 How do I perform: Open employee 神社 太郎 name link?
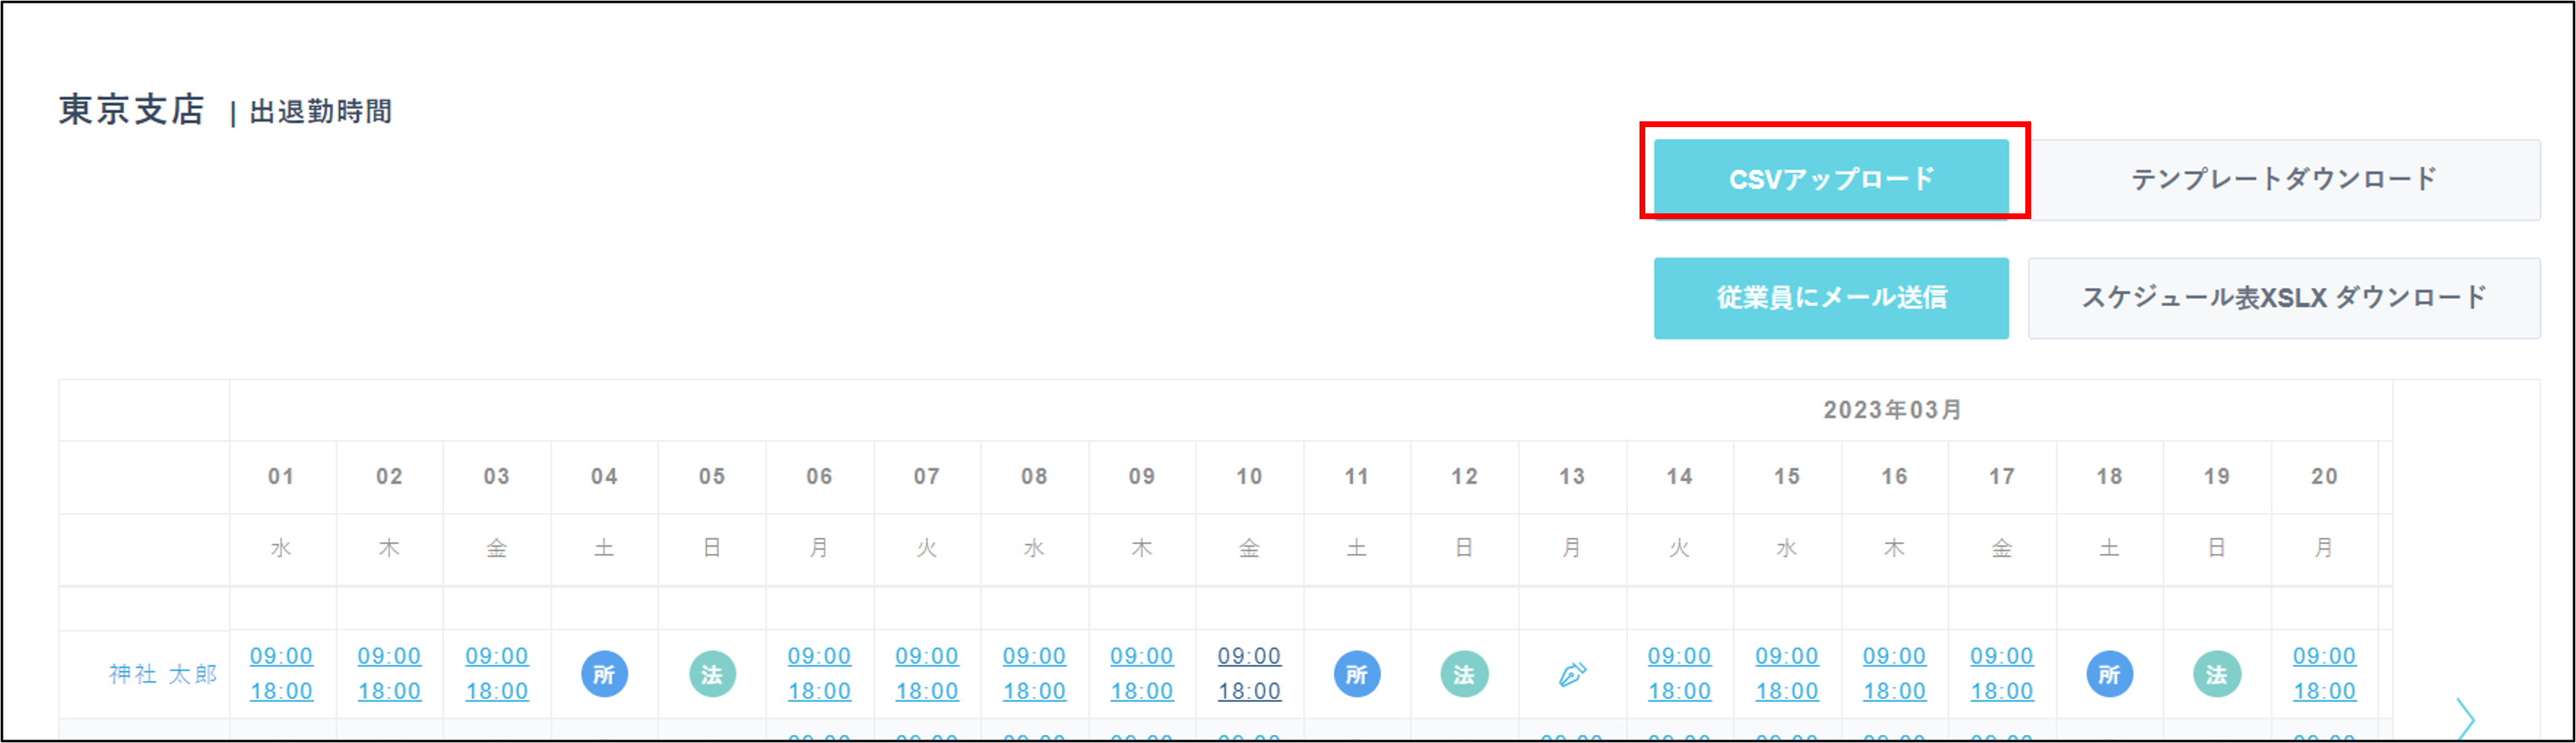163,675
